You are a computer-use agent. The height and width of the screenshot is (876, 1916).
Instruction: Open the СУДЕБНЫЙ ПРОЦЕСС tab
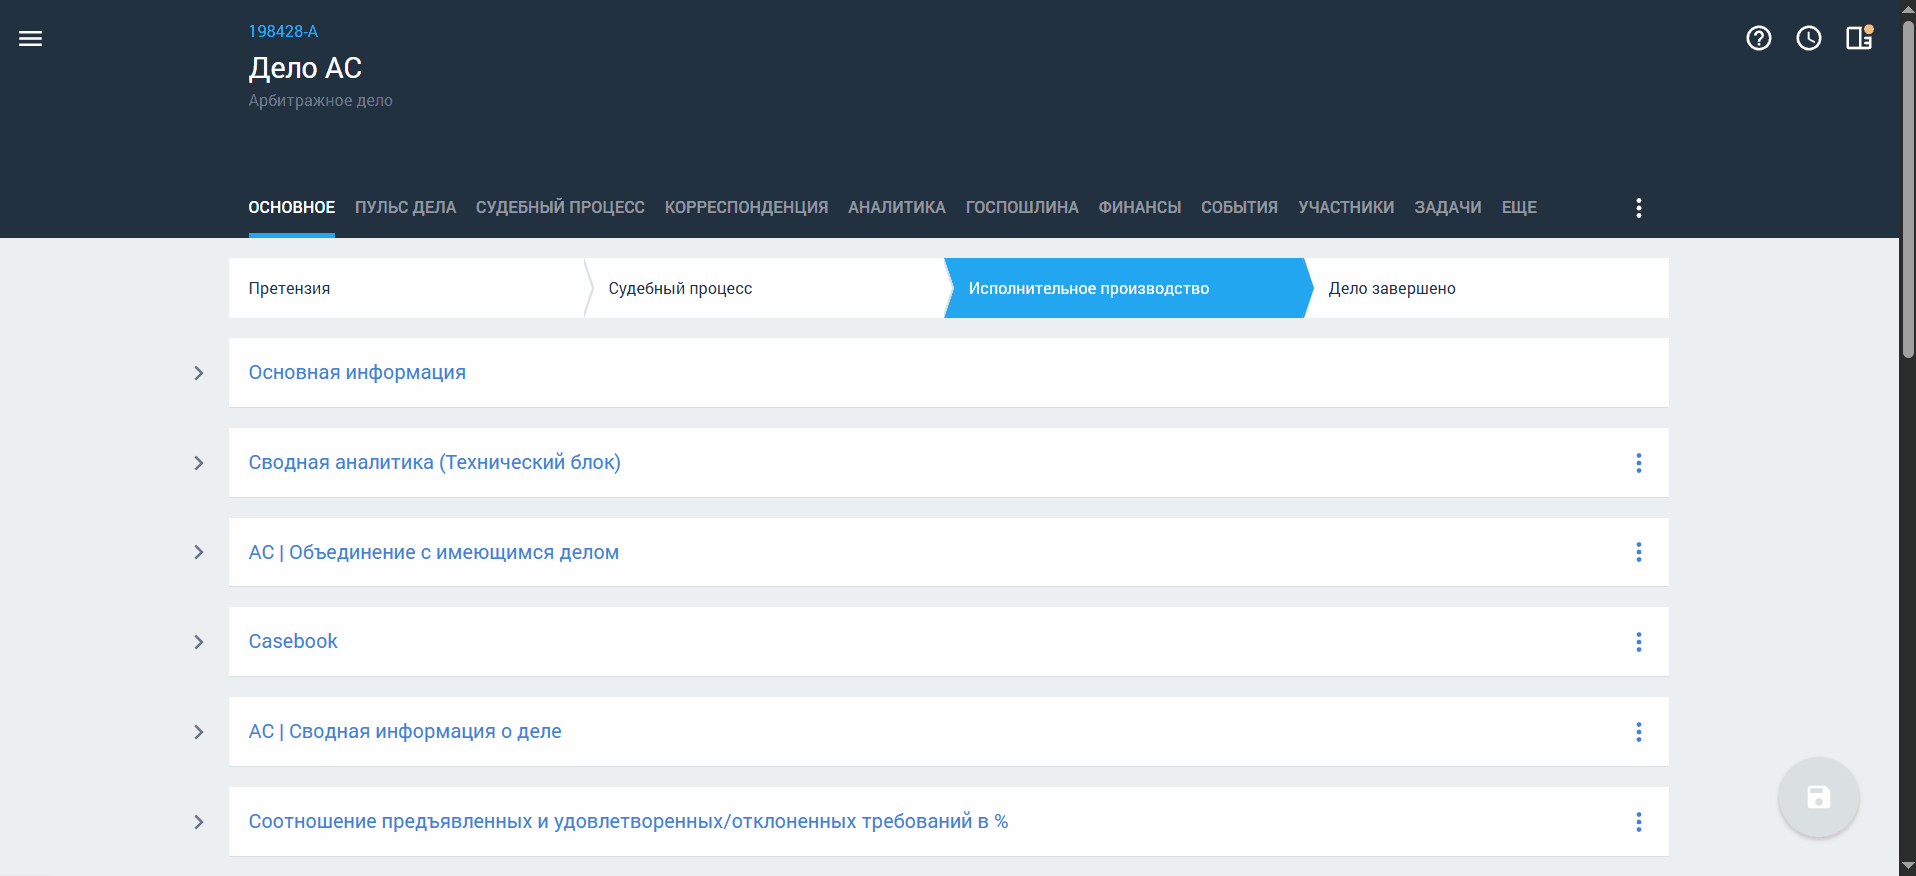[560, 207]
